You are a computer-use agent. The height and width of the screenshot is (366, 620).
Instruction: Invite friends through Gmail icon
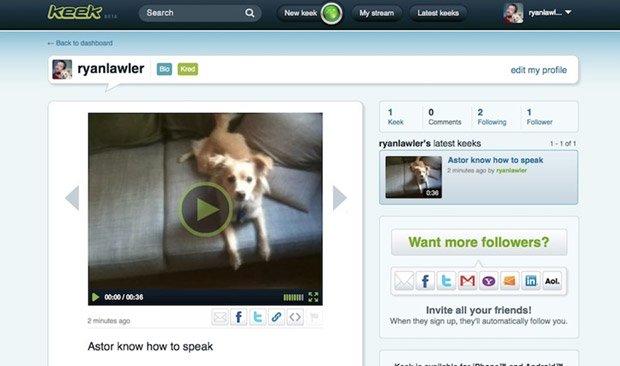pyautogui.click(x=467, y=281)
